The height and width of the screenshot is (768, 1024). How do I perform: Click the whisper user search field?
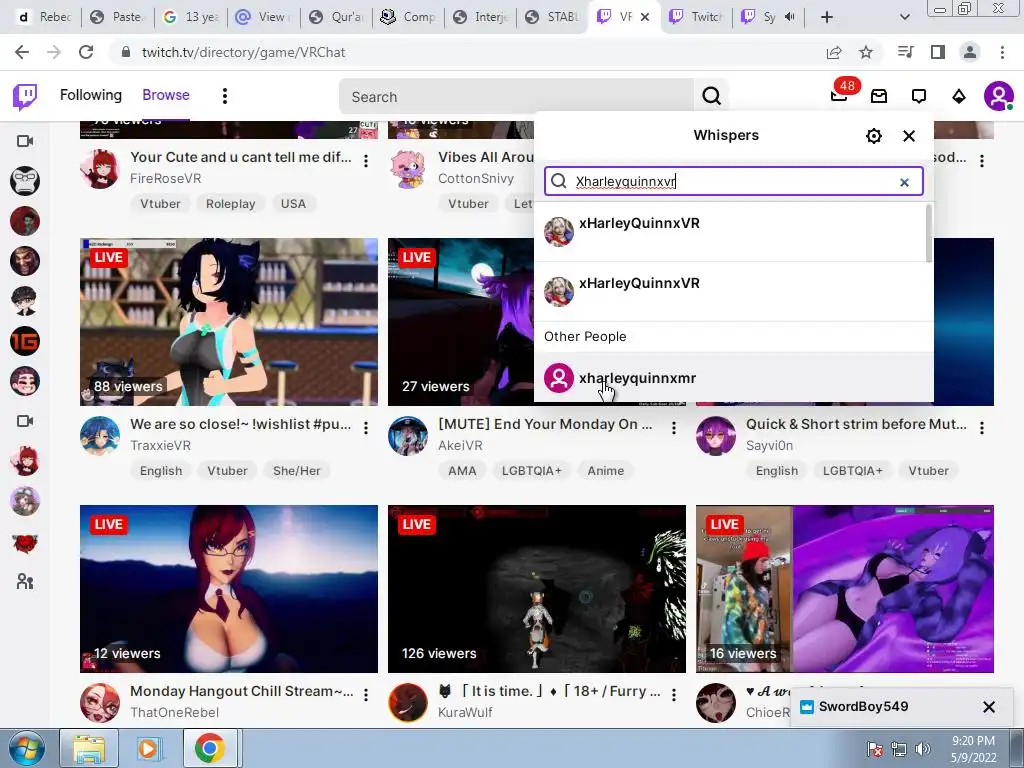[733, 181]
